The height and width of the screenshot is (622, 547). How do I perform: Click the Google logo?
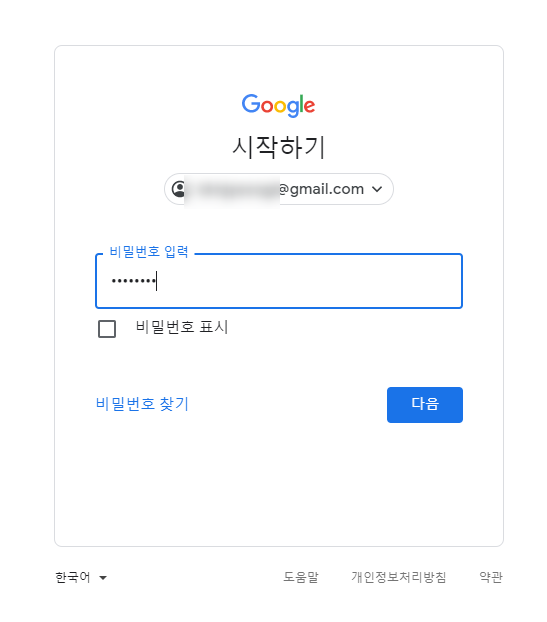pyautogui.click(x=278, y=106)
